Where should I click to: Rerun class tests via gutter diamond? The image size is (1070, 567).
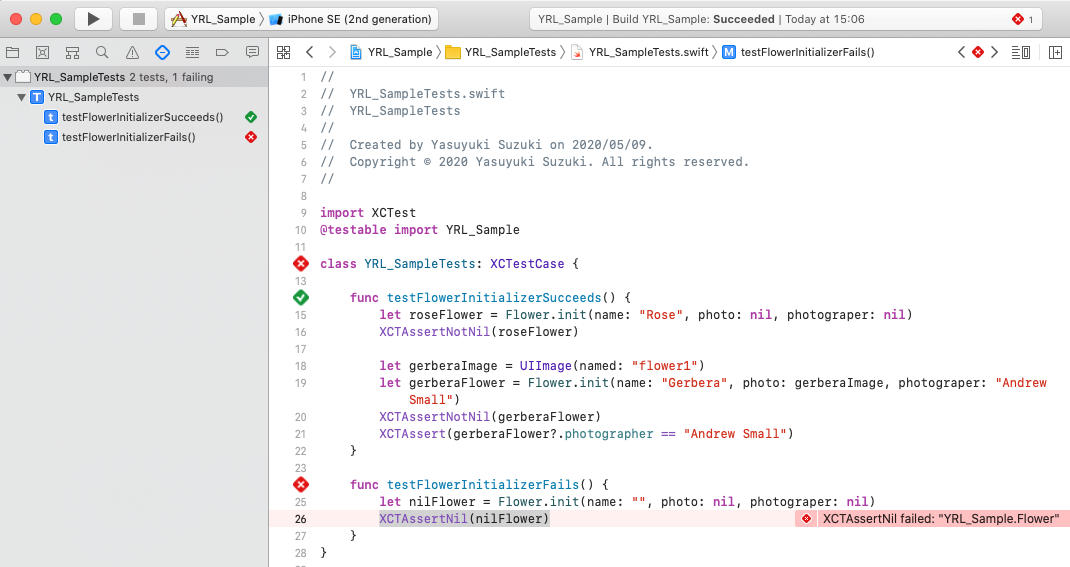point(301,264)
